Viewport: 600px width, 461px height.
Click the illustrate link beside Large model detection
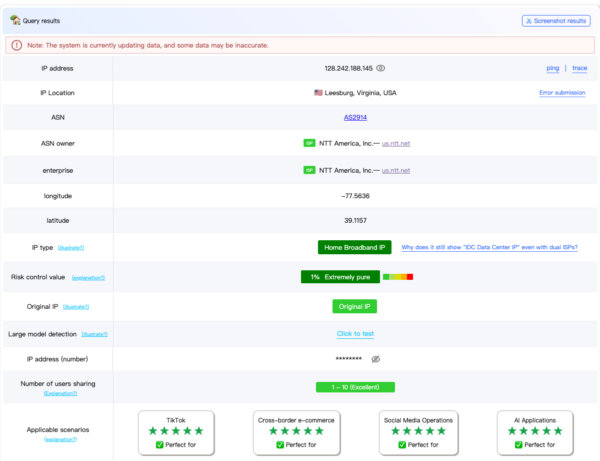pyautogui.click(x=95, y=334)
